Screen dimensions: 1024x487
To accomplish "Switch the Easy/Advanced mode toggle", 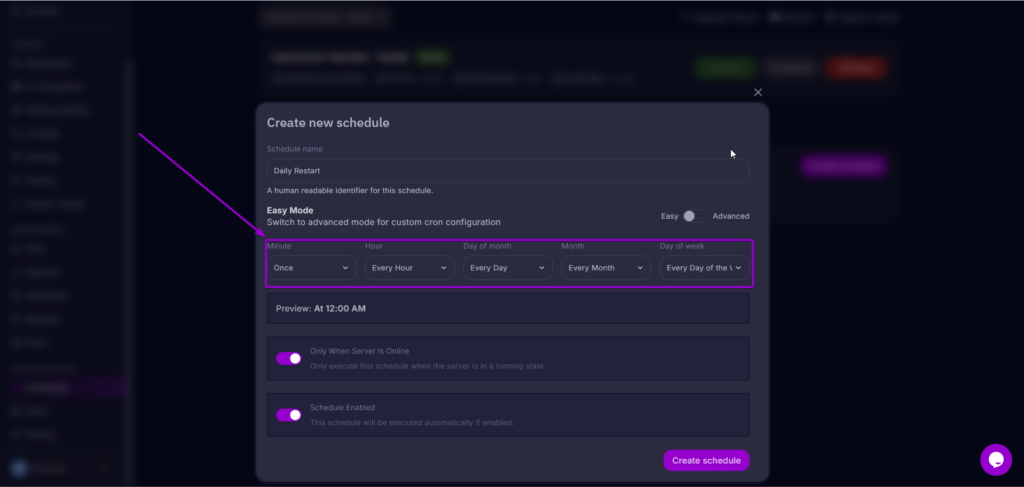I will click(695, 216).
